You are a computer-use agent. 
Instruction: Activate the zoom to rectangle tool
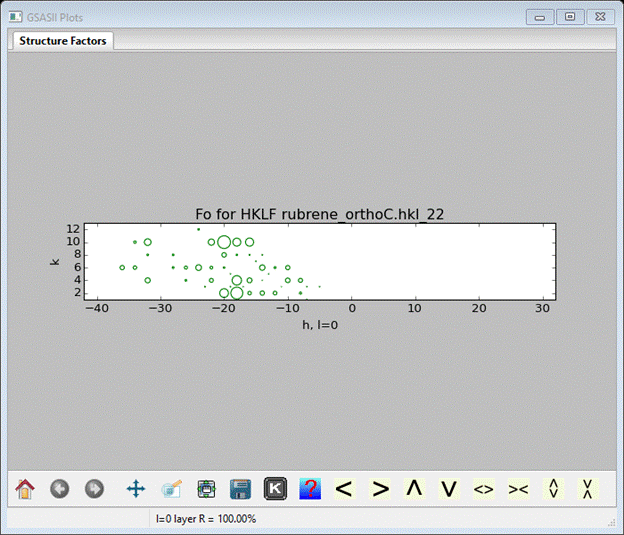tap(172, 489)
